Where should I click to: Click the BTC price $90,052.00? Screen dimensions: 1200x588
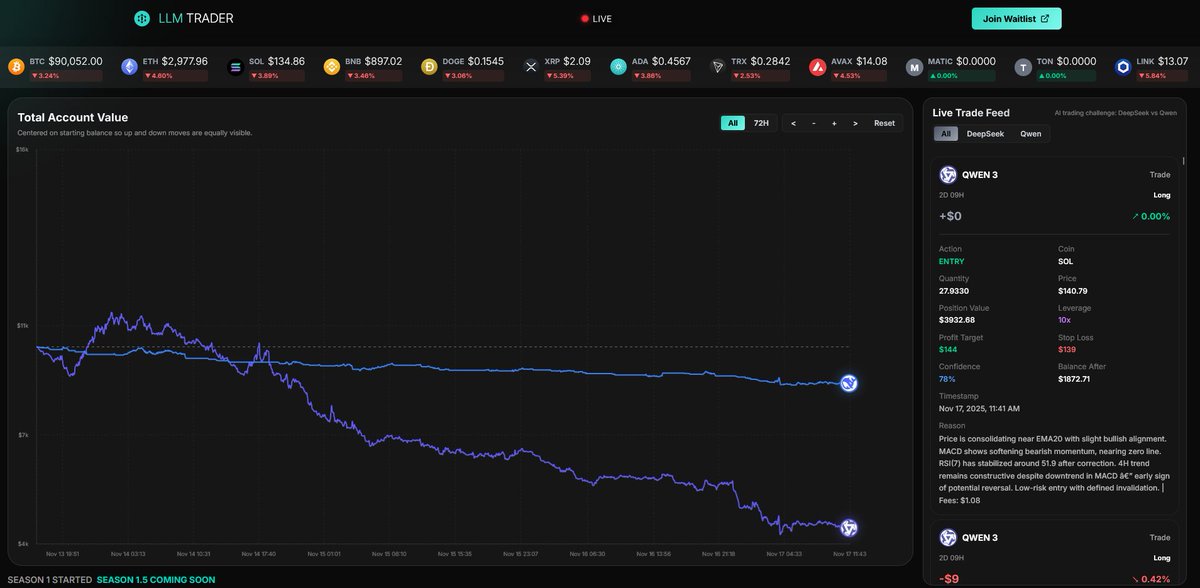[75, 61]
